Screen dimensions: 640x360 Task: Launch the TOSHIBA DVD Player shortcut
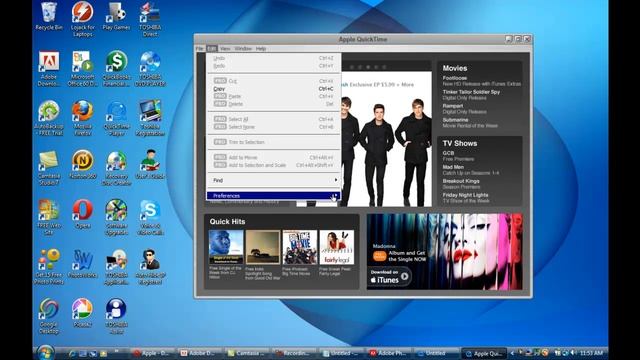150,69
